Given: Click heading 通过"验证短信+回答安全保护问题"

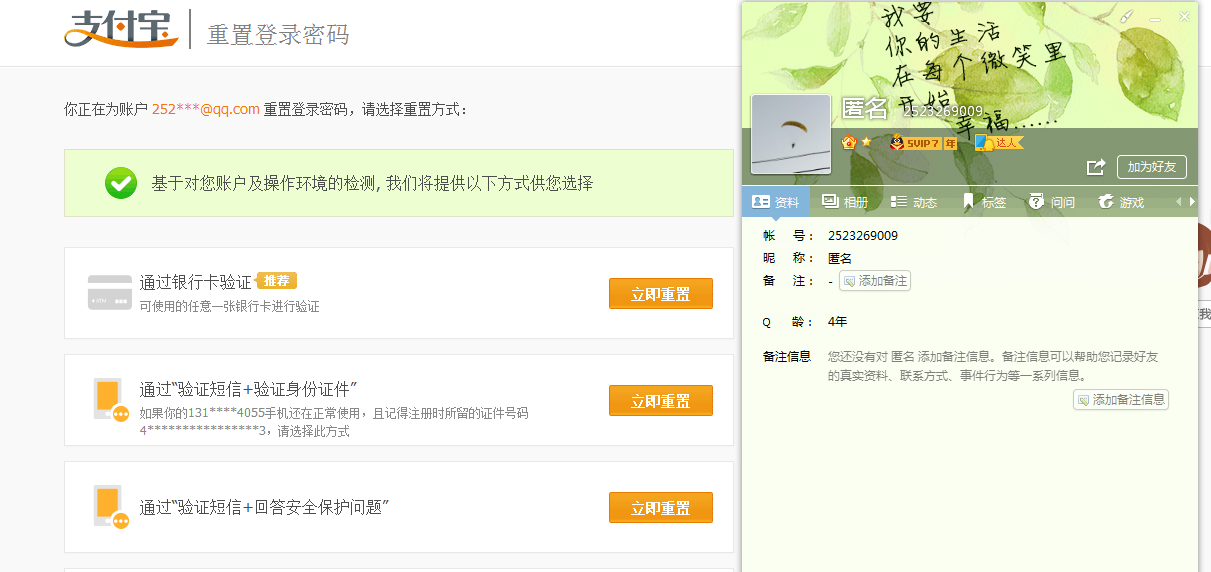Looking at the screenshot, I should pos(264,507).
